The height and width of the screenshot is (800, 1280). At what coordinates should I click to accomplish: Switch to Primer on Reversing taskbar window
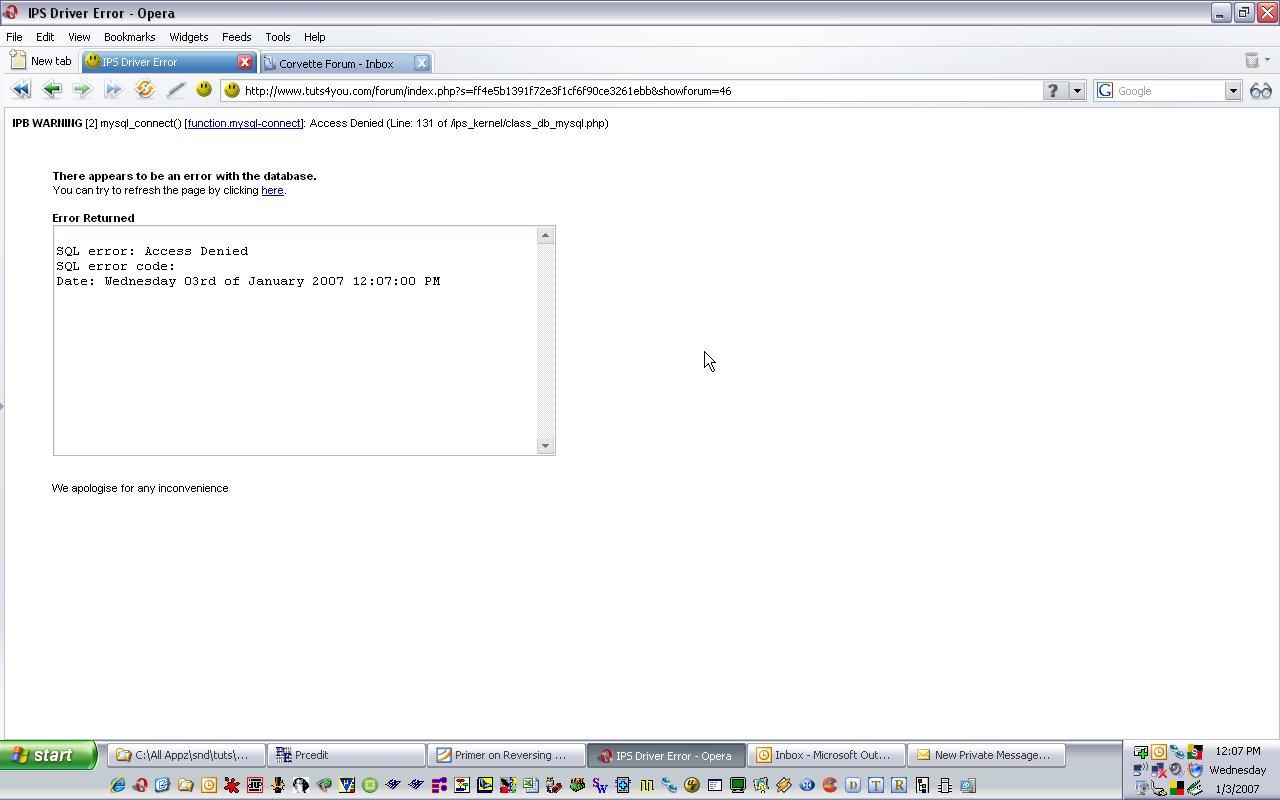pos(506,755)
